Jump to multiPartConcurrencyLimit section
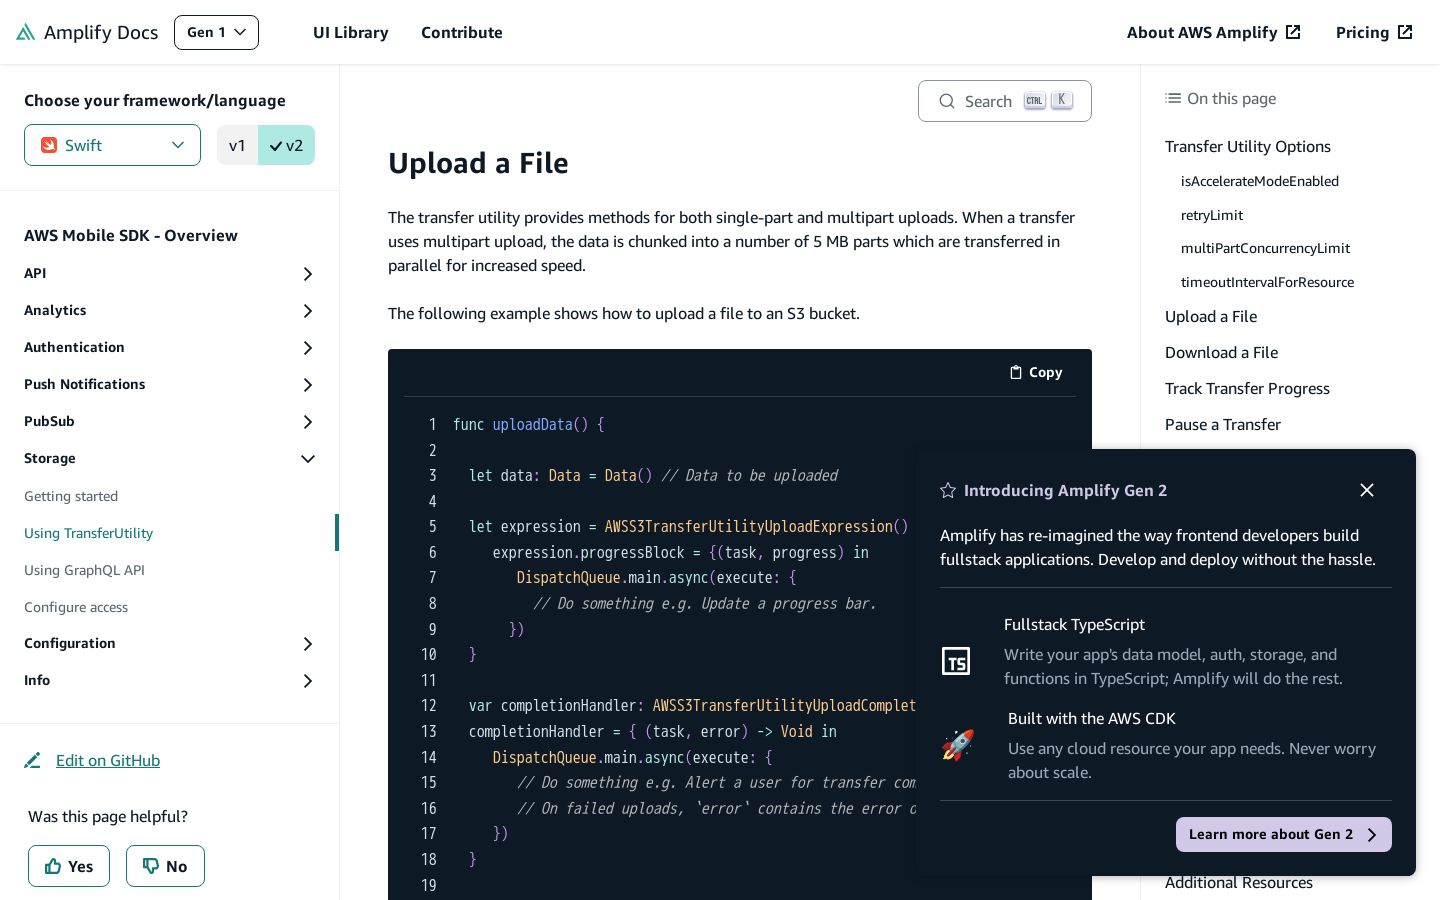This screenshot has height=900, width=1440. [x=1265, y=248]
